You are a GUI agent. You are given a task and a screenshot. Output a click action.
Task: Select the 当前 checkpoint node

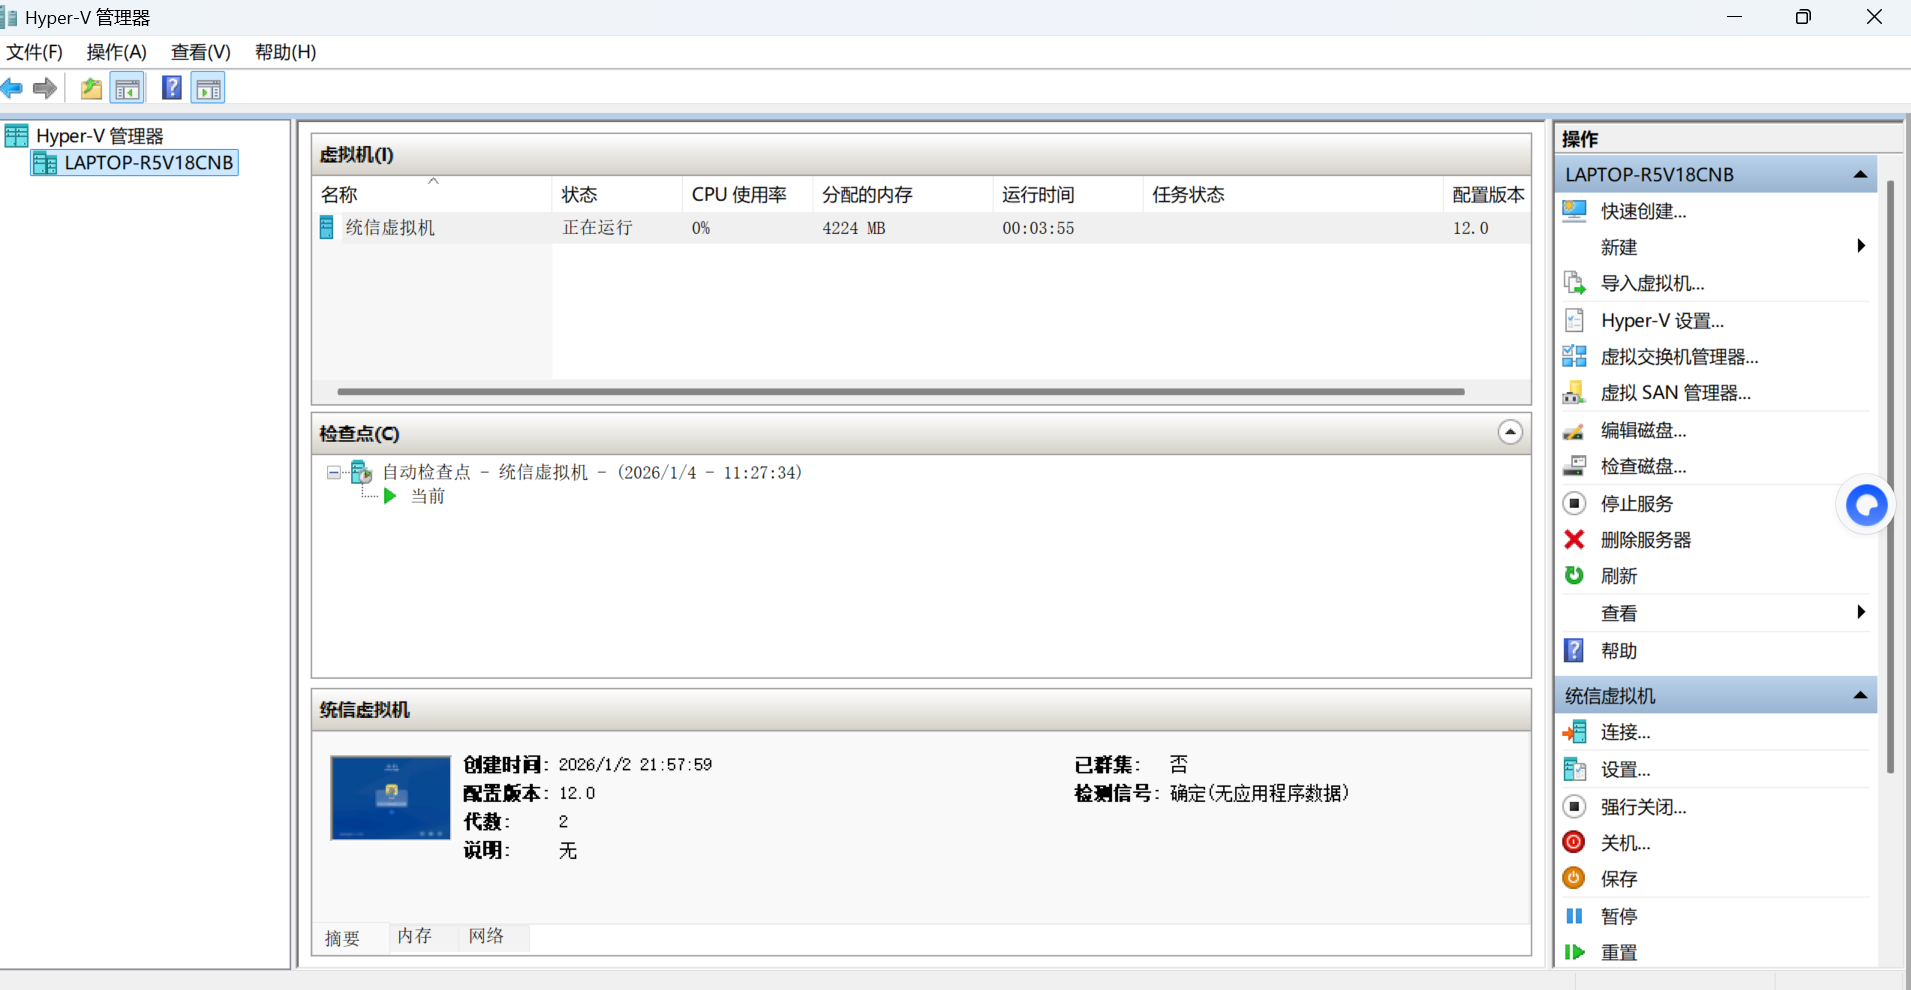428,496
